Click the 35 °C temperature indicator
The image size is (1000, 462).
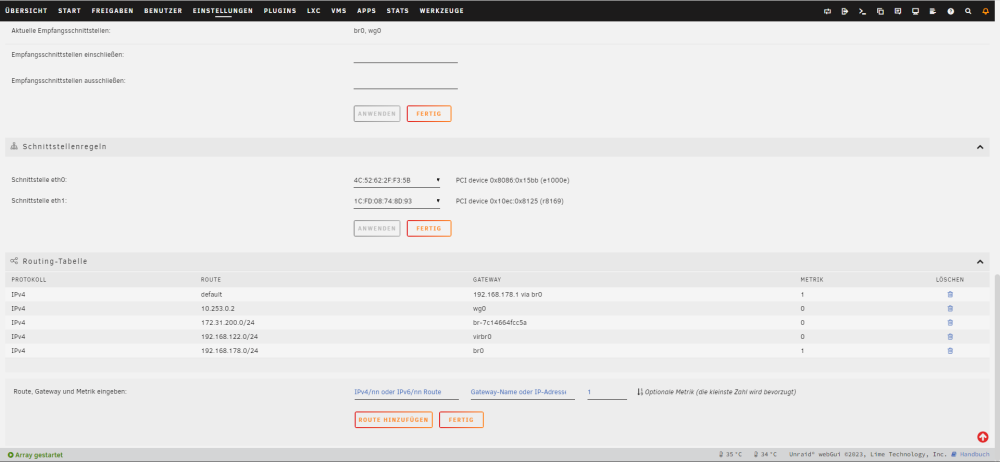click(x=731, y=454)
